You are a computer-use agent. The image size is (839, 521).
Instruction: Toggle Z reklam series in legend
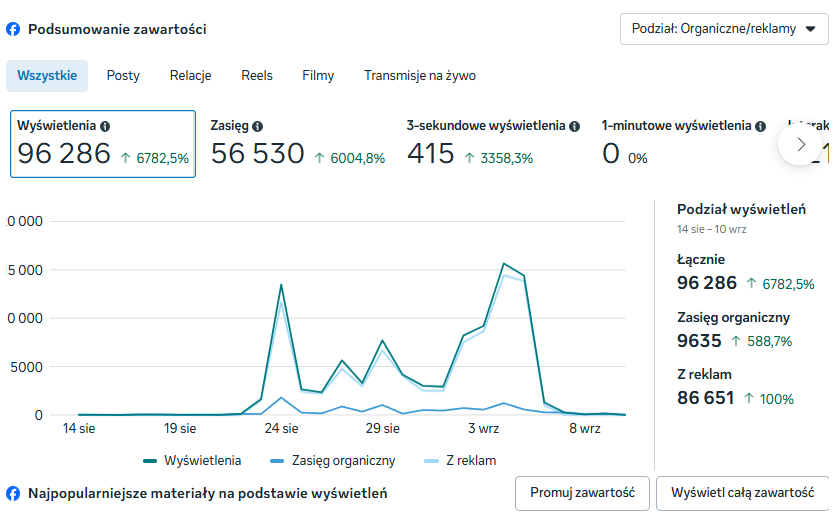(460, 461)
